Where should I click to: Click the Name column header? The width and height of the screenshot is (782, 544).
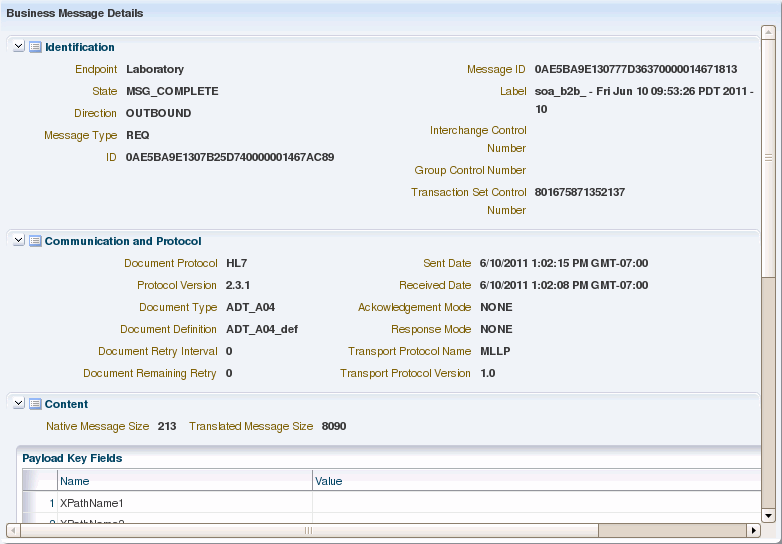(x=185, y=481)
